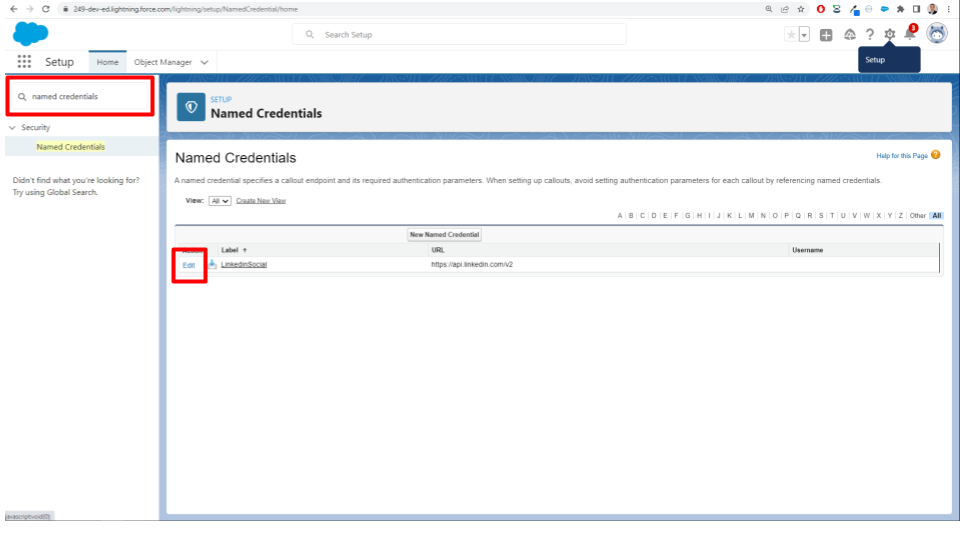This screenshot has width=960, height=540.
Task: Click the magnifier in Quick Find box
Action: pyautogui.click(x=22, y=97)
